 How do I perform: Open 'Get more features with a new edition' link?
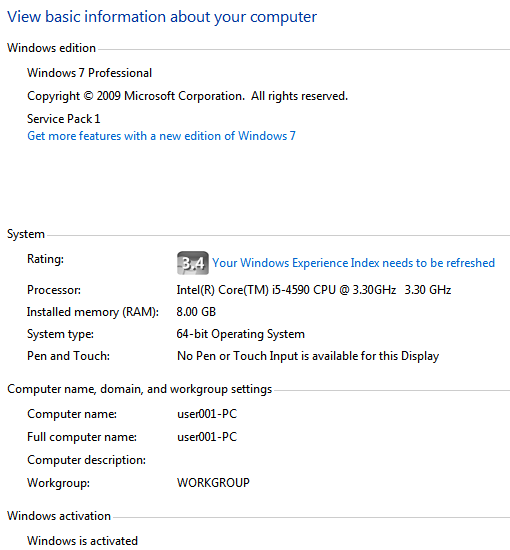161,136
